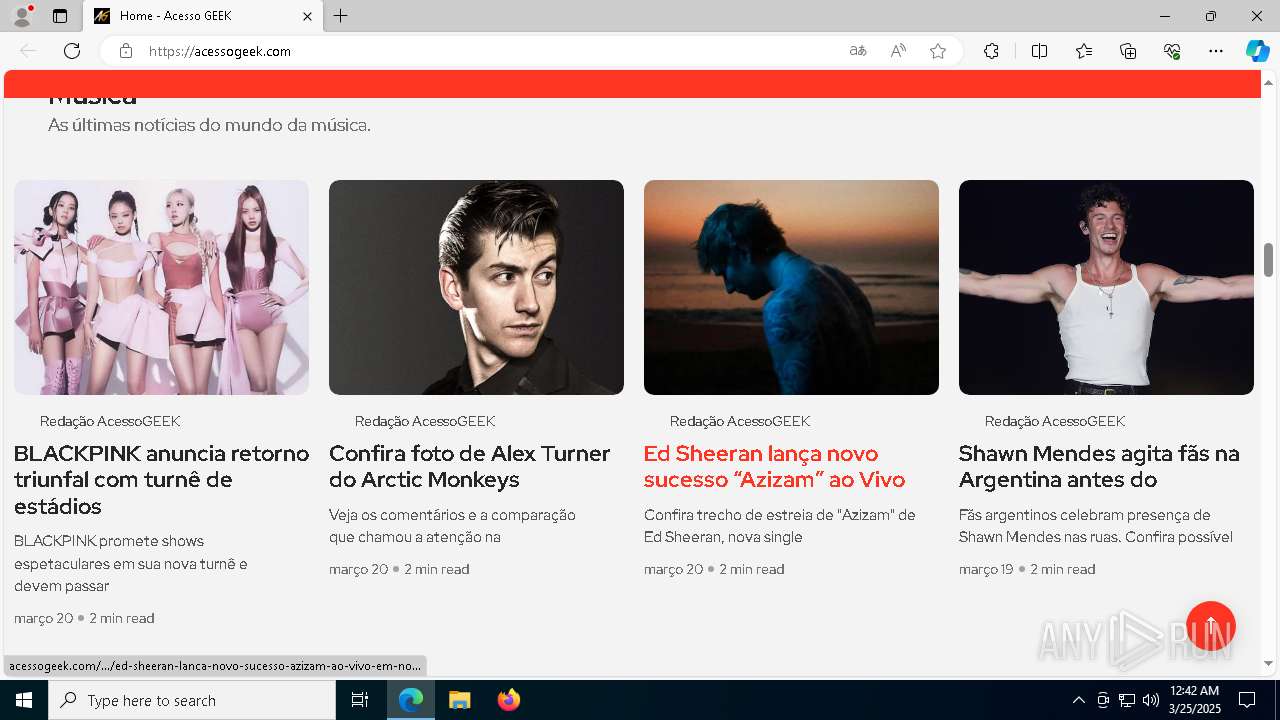Open clock showing 12:42 AM
Screen dimensions: 1280x720
click(1194, 700)
